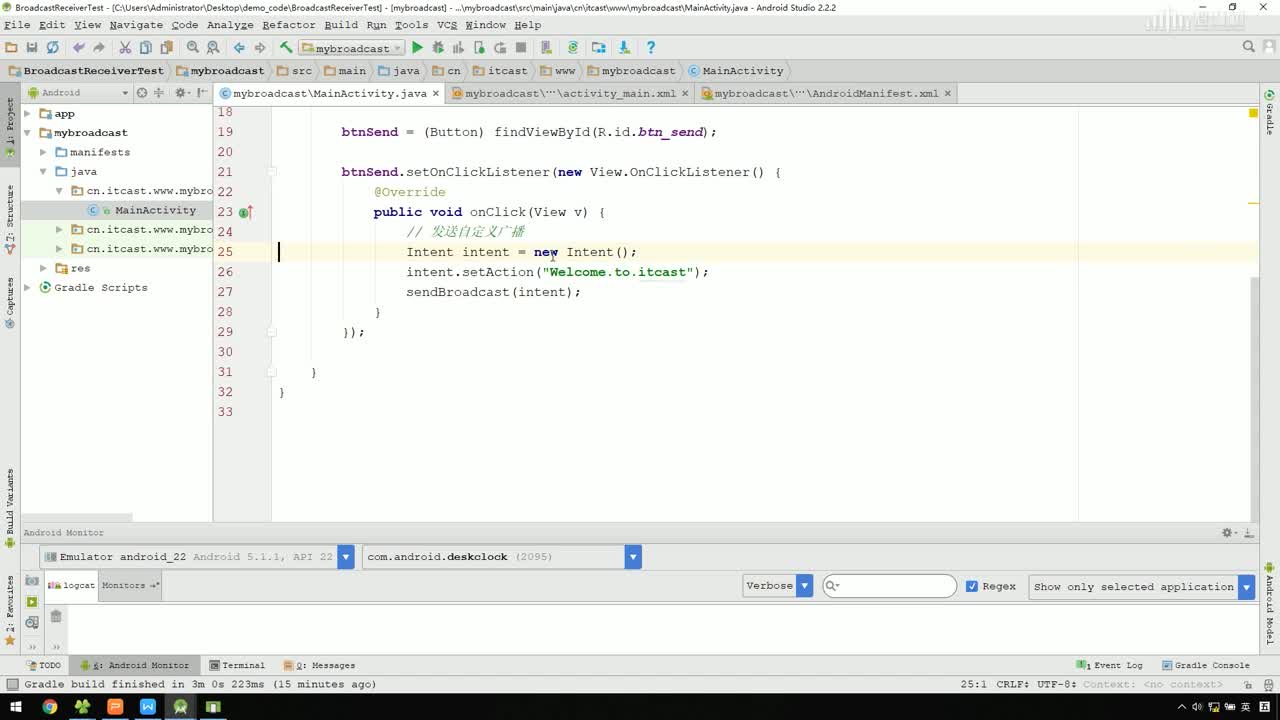The width and height of the screenshot is (1280, 720).
Task: Expand Gradle Scripts in the project tree
Action: pyautogui.click(x=28, y=287)
